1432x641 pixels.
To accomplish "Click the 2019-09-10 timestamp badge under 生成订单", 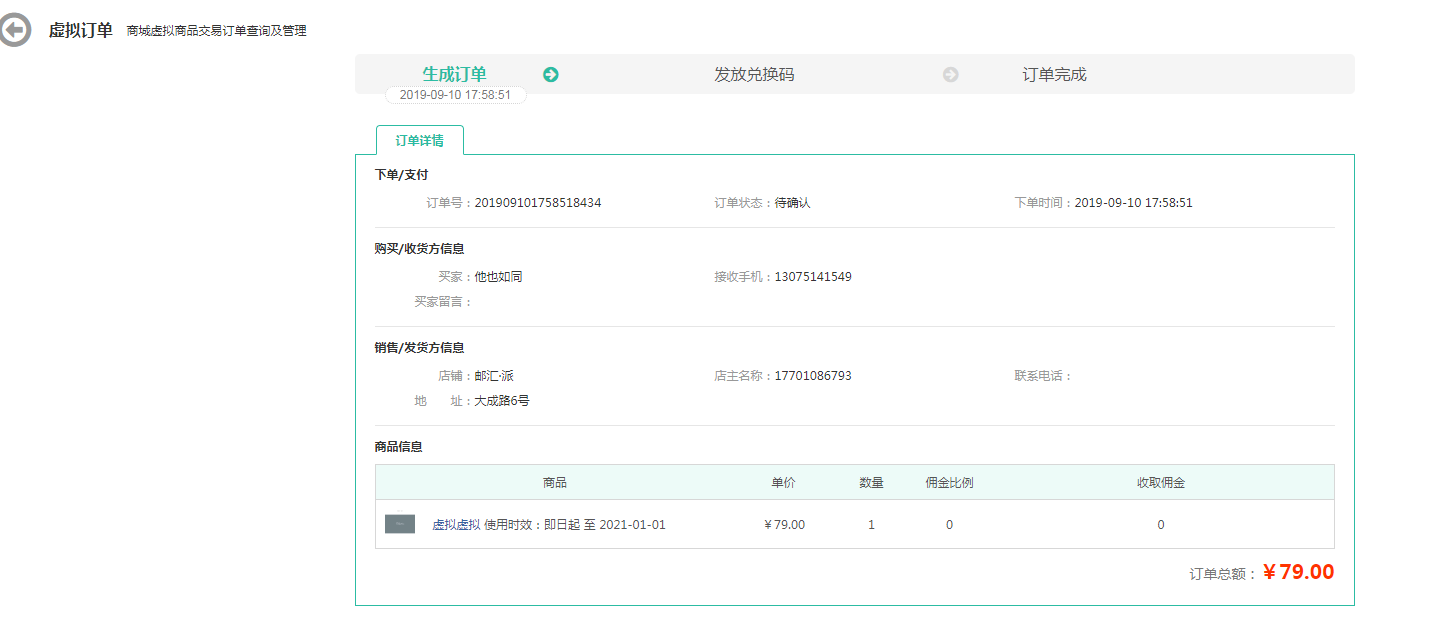I will [455, 95].
